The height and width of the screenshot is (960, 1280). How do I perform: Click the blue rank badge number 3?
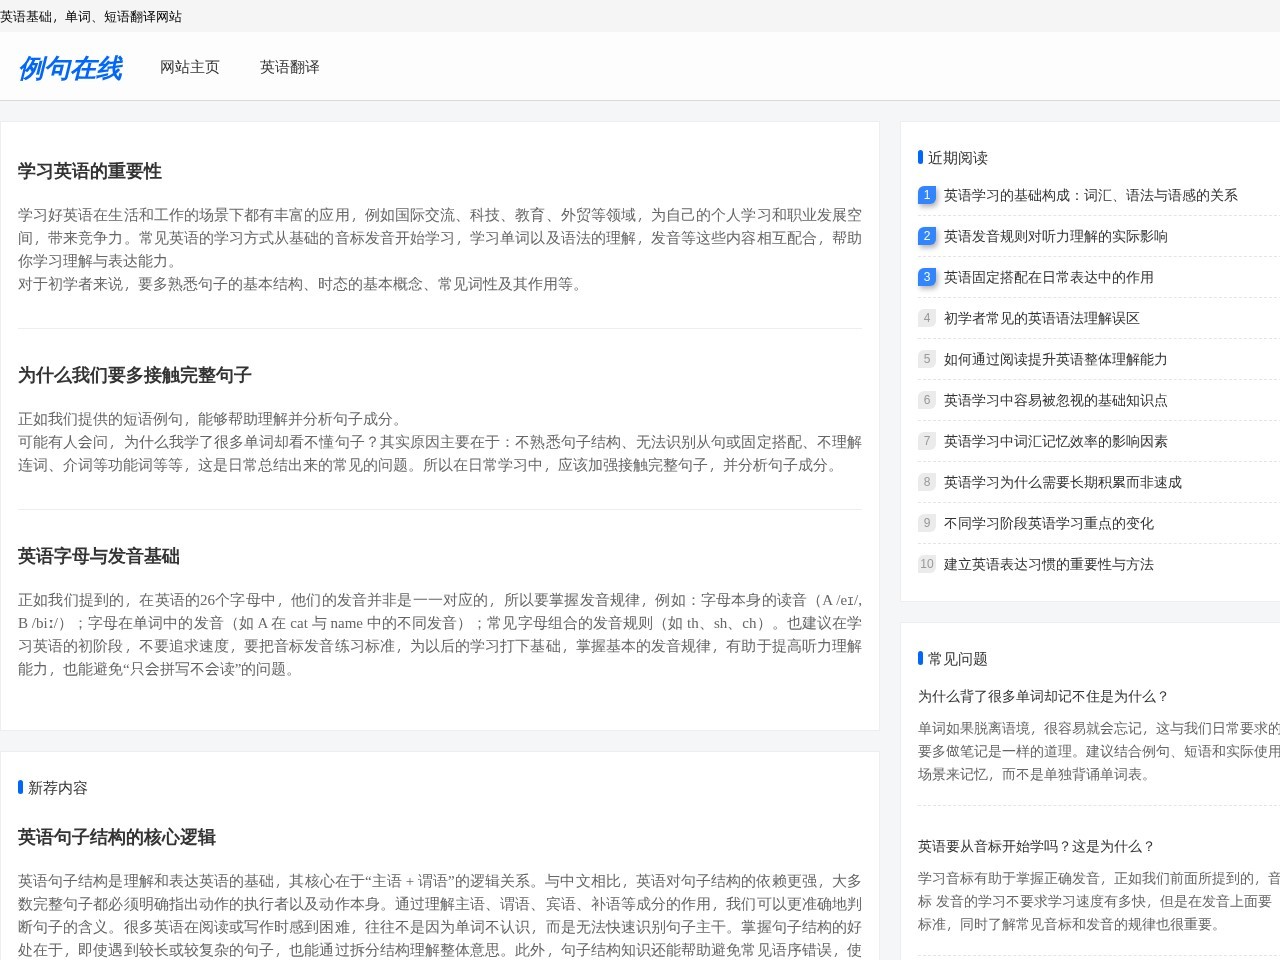(x=927, y=277)
